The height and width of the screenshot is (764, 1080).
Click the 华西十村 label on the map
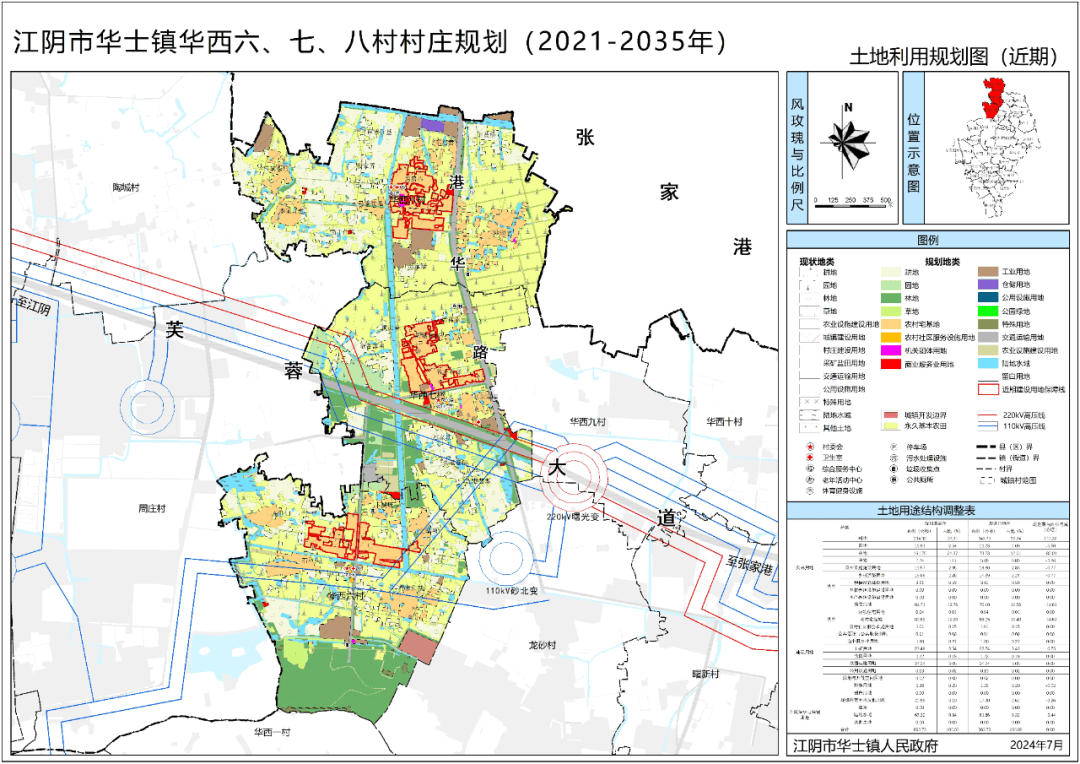point(725,421)
